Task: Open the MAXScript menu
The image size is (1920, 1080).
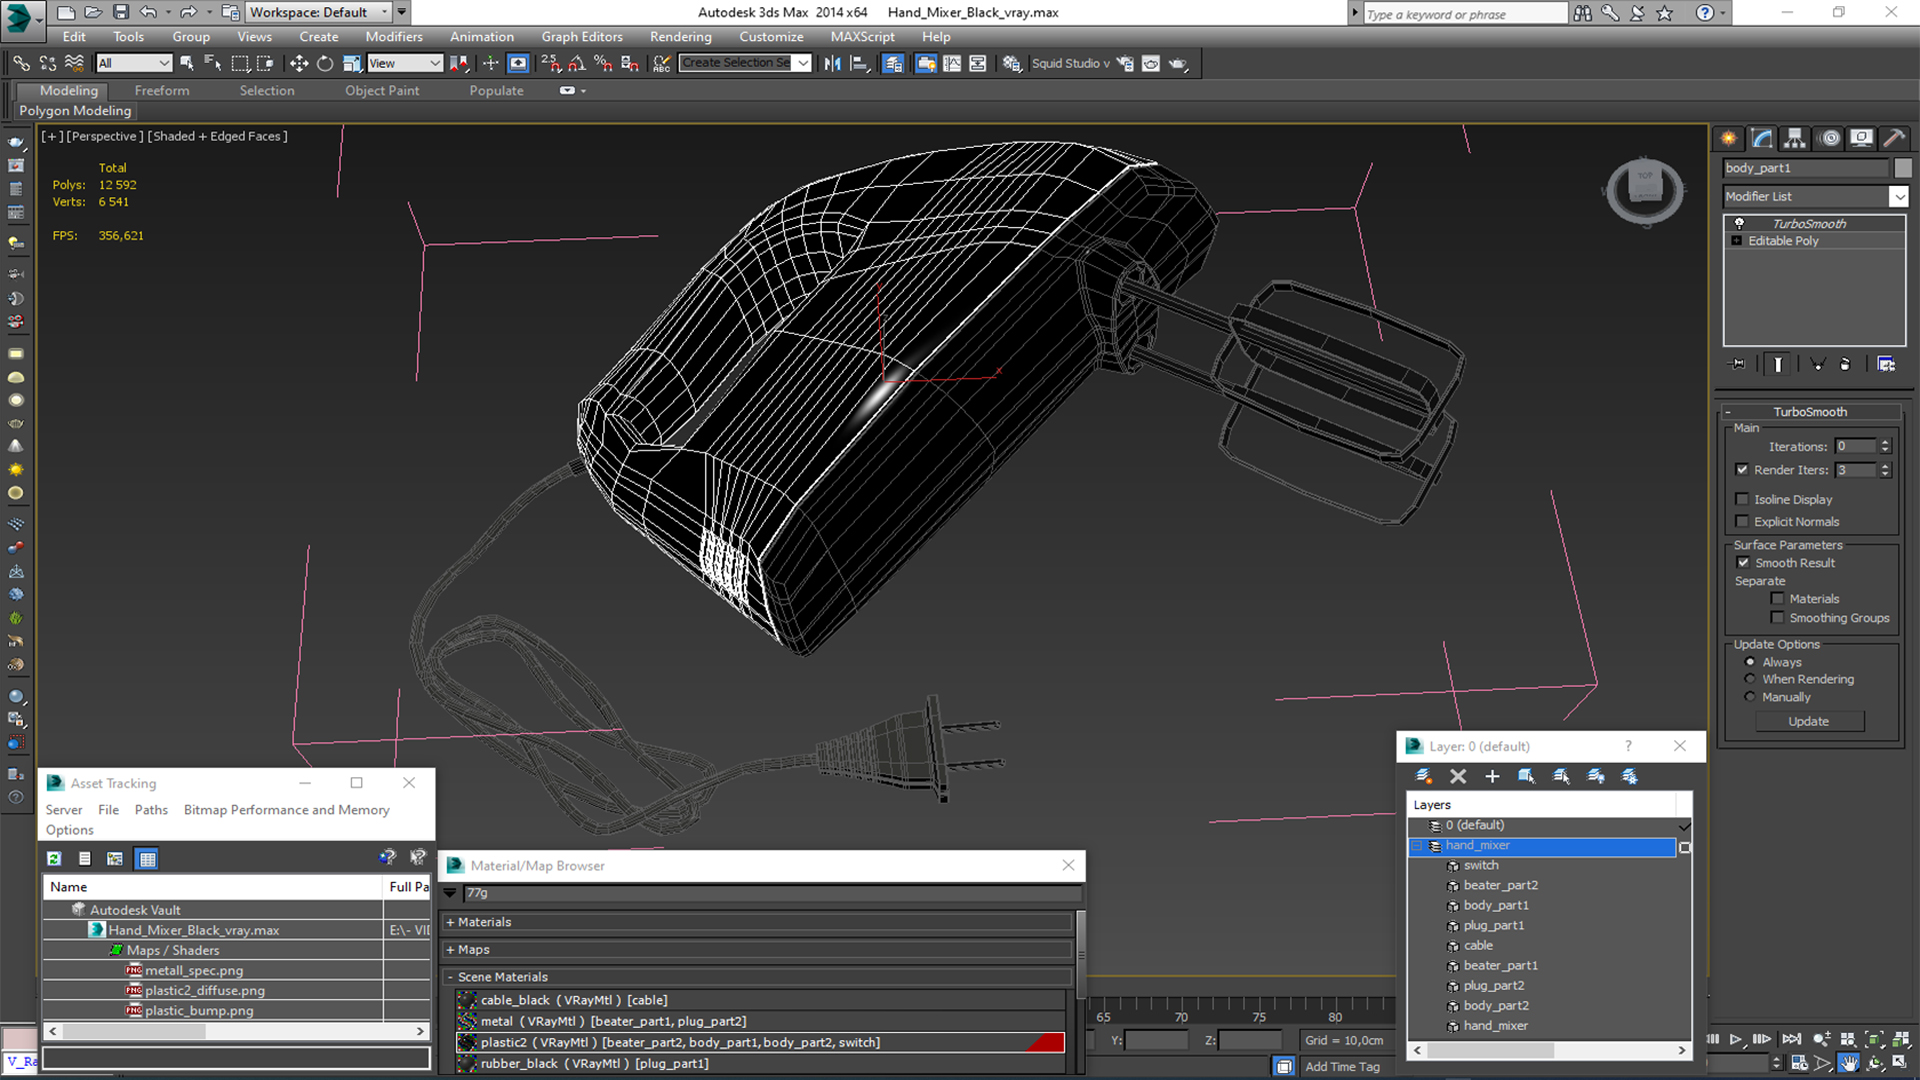Action: [x=862, y=36]
